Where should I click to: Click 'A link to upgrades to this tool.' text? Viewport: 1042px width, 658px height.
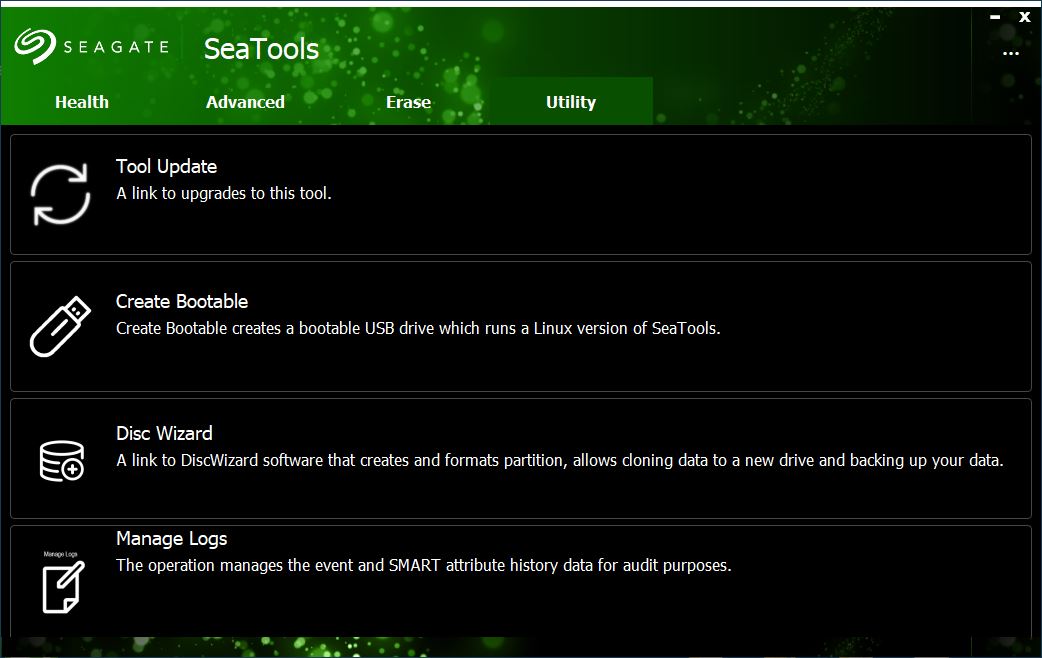(x=223, y=193)
